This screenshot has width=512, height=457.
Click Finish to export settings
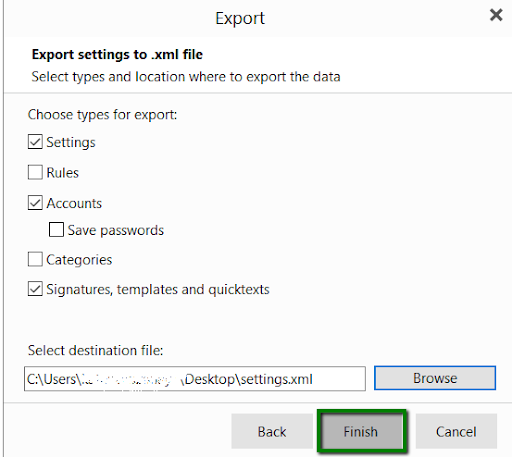(x=361, y=432)
